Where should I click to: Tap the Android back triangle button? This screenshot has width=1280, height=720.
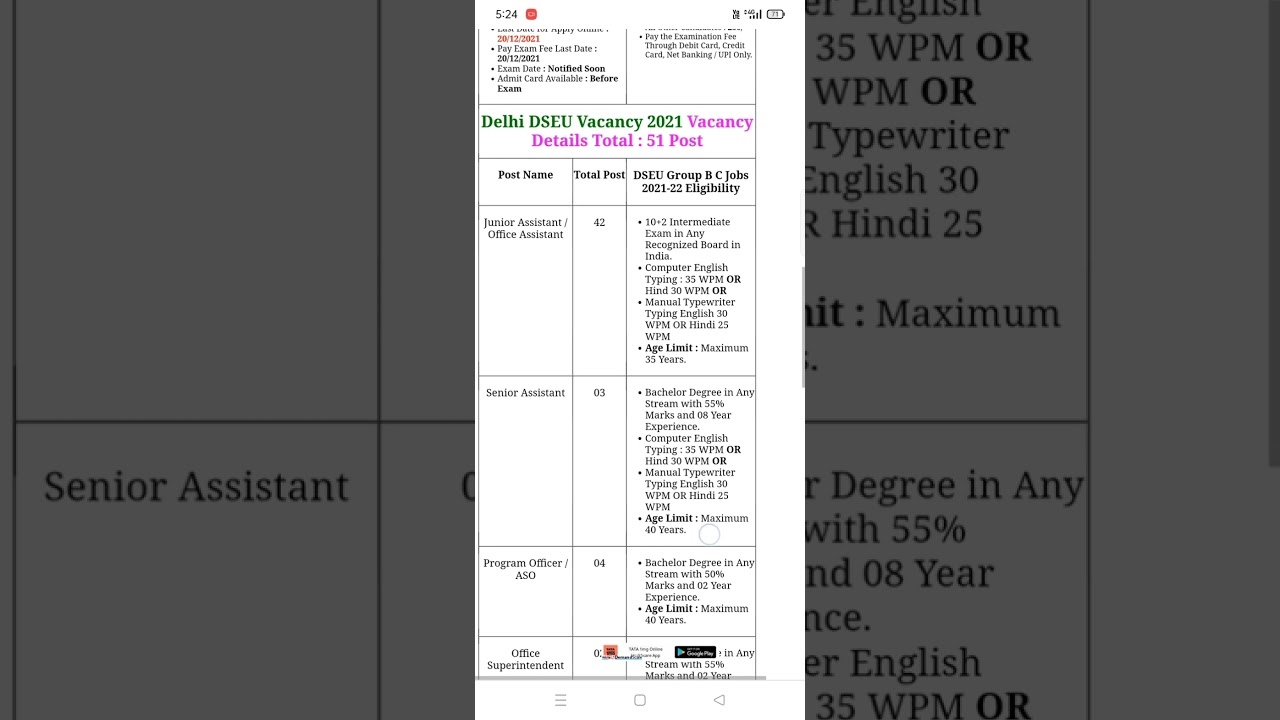pyautogui.click(x=719, y=700)
